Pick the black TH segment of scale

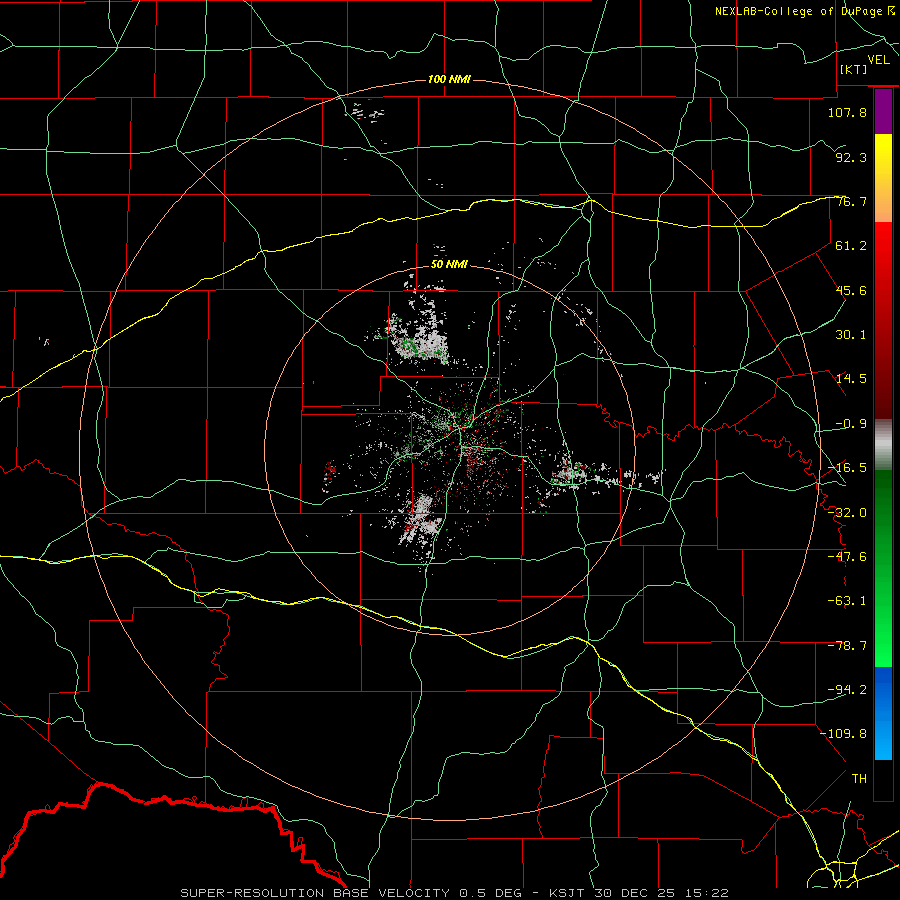[x=883, y=780]
